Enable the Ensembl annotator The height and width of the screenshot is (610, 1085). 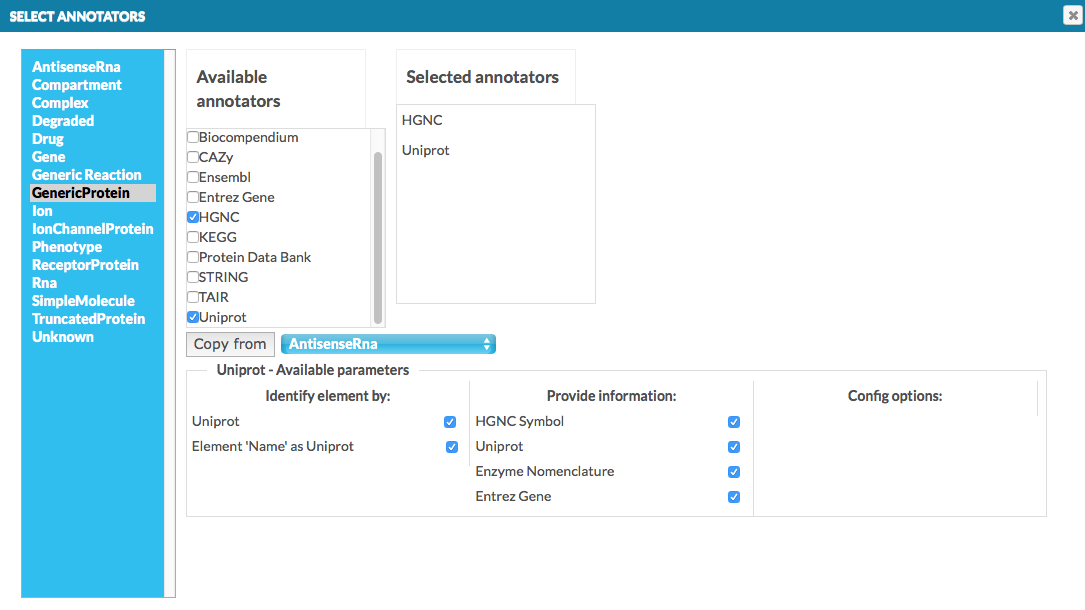[x=192, y=177]
